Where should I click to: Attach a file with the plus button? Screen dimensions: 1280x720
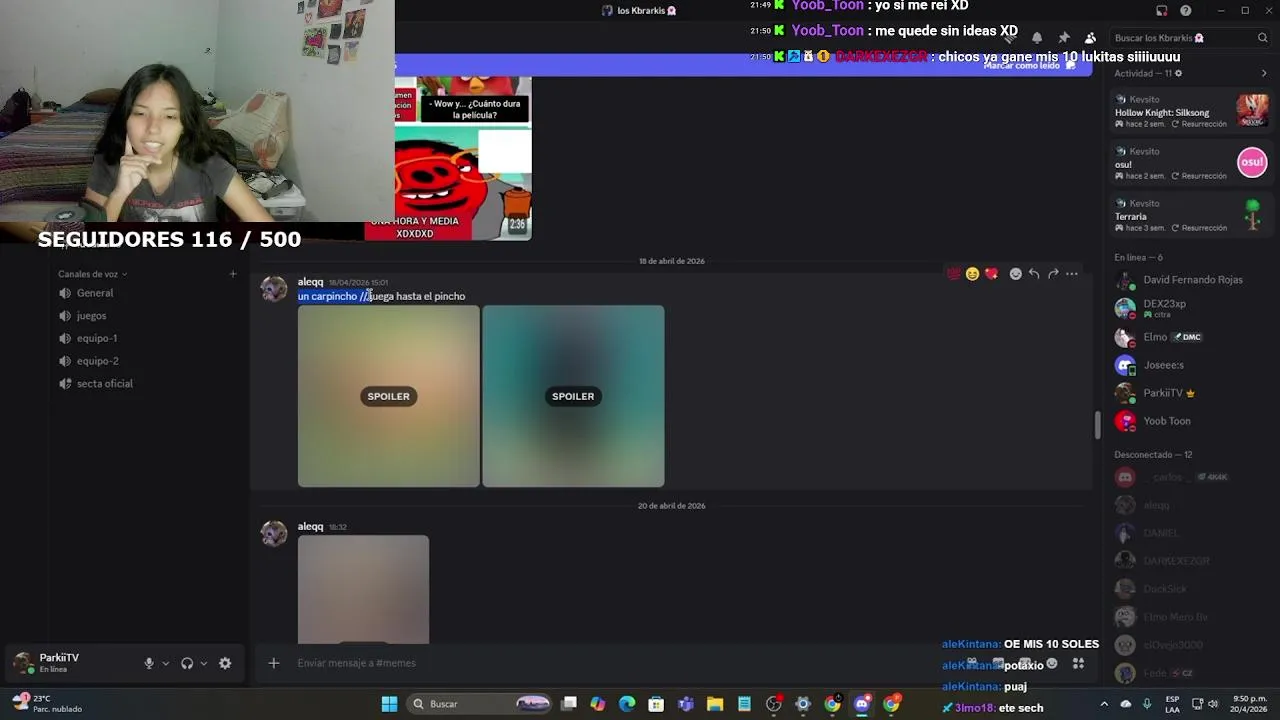[x=273, y=663]
